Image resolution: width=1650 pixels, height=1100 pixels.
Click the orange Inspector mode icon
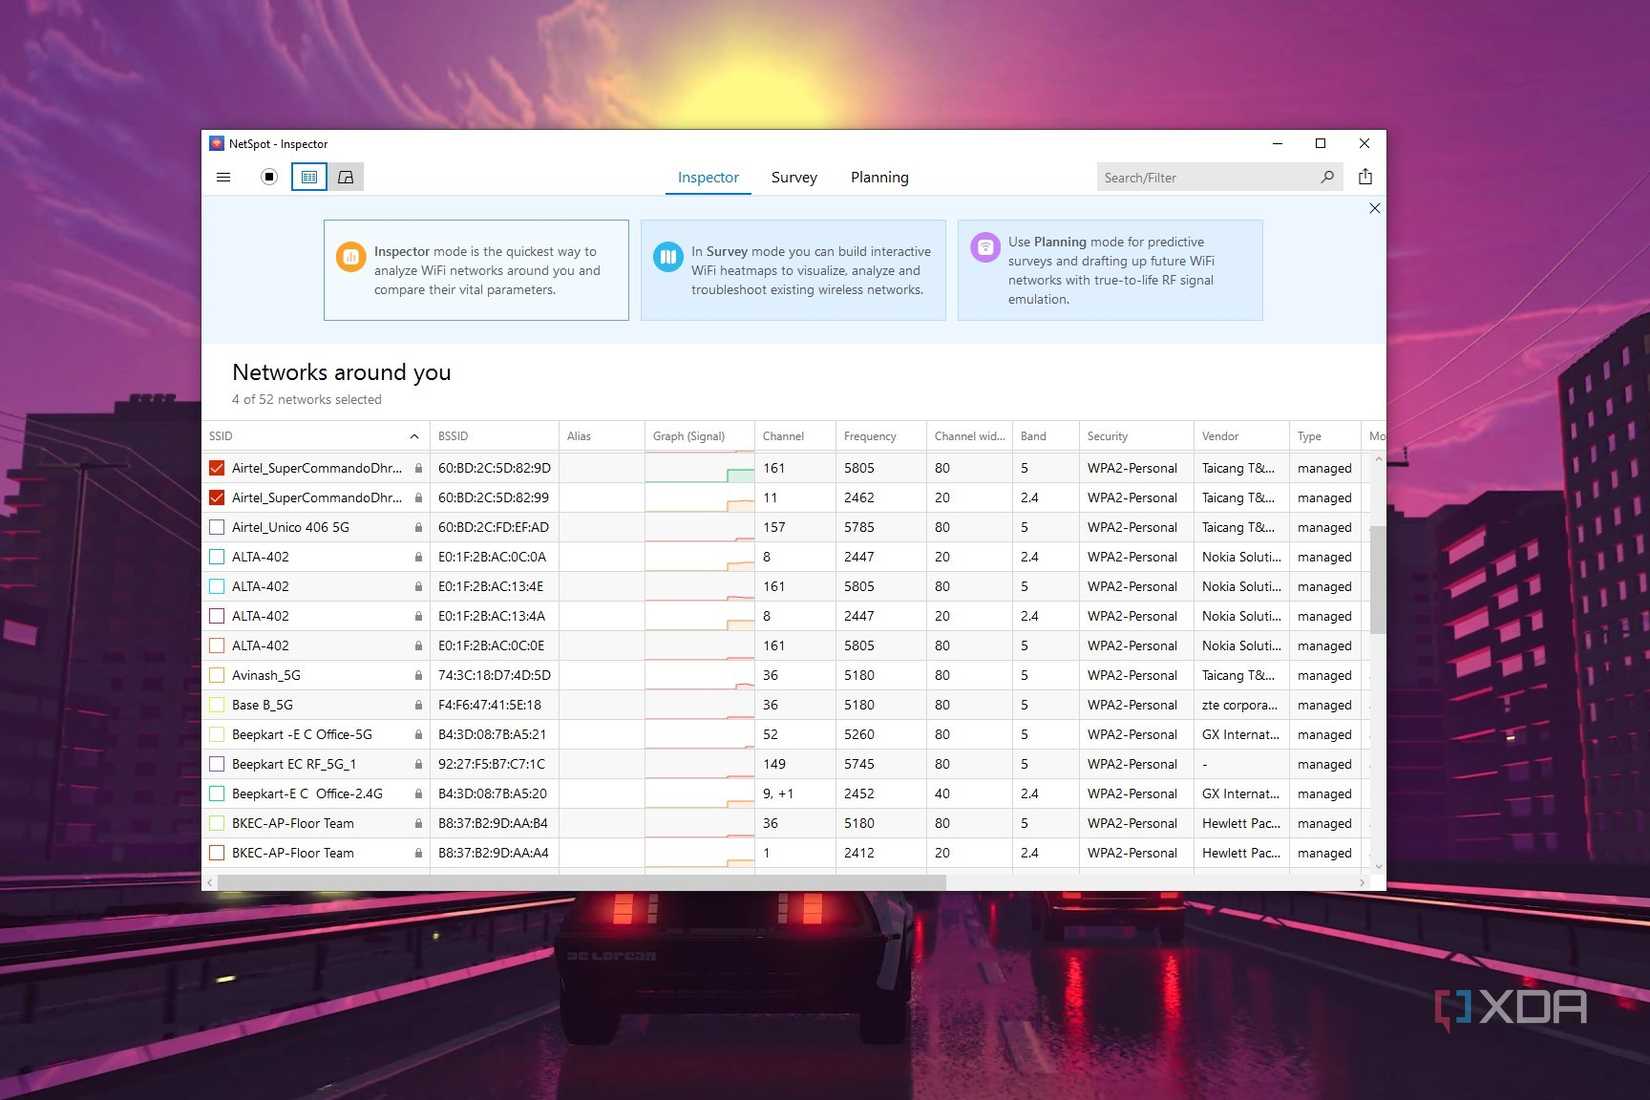[x=350, y=257]
